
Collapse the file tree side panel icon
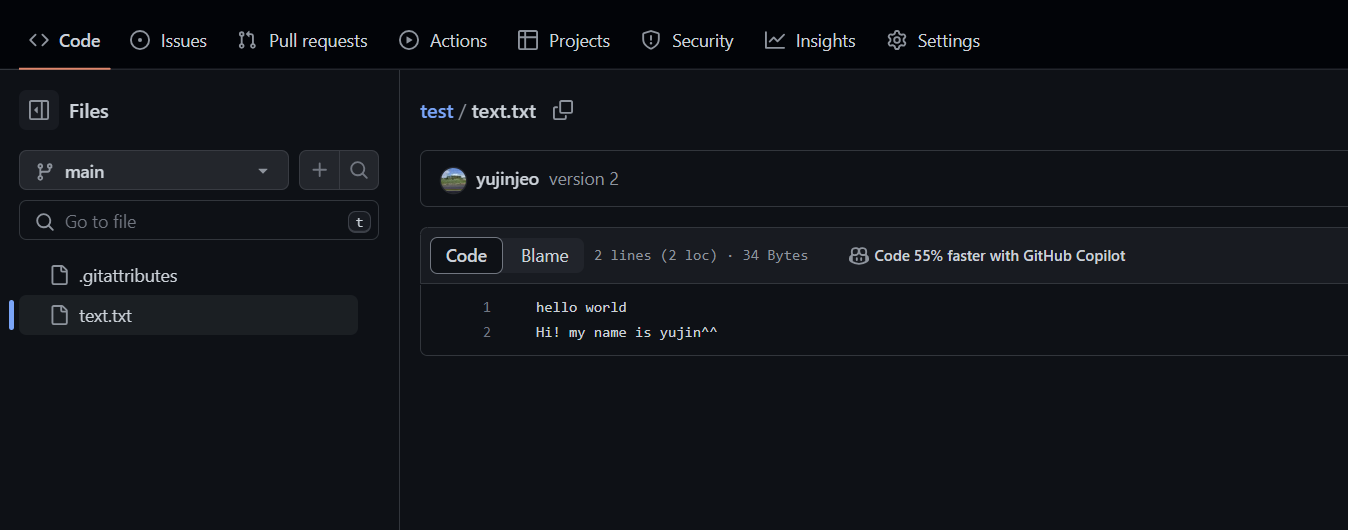(x=39, y=111)
